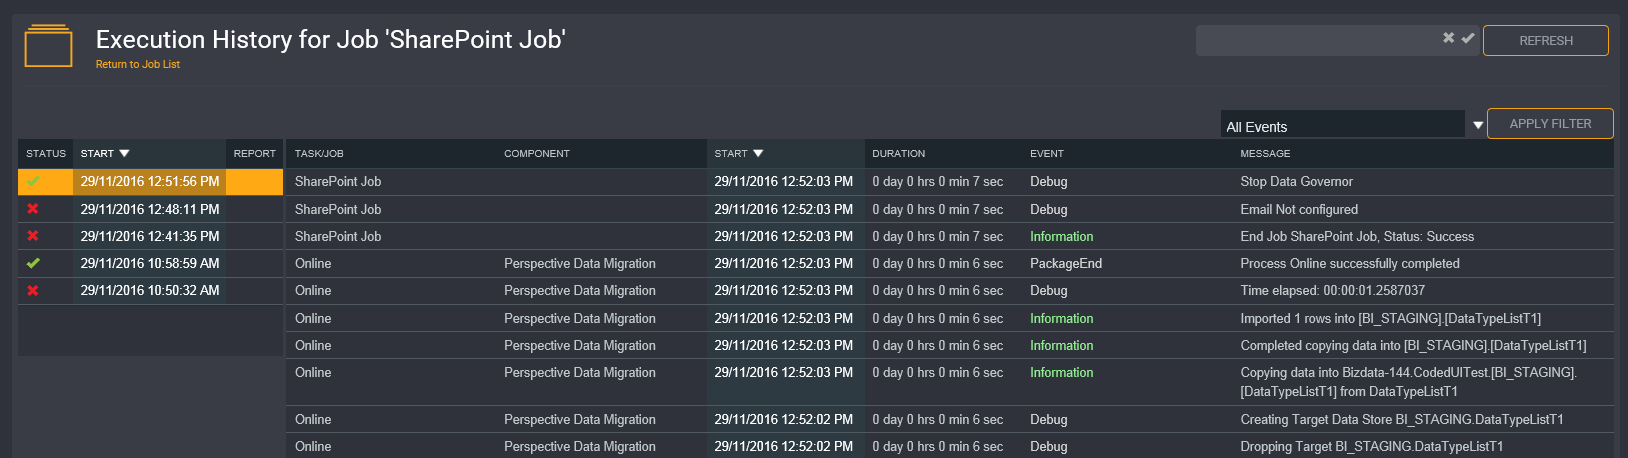Screen dimensions: 1628x458
Task: Sort log entries by START column arrow
Action: click(758, 153)
